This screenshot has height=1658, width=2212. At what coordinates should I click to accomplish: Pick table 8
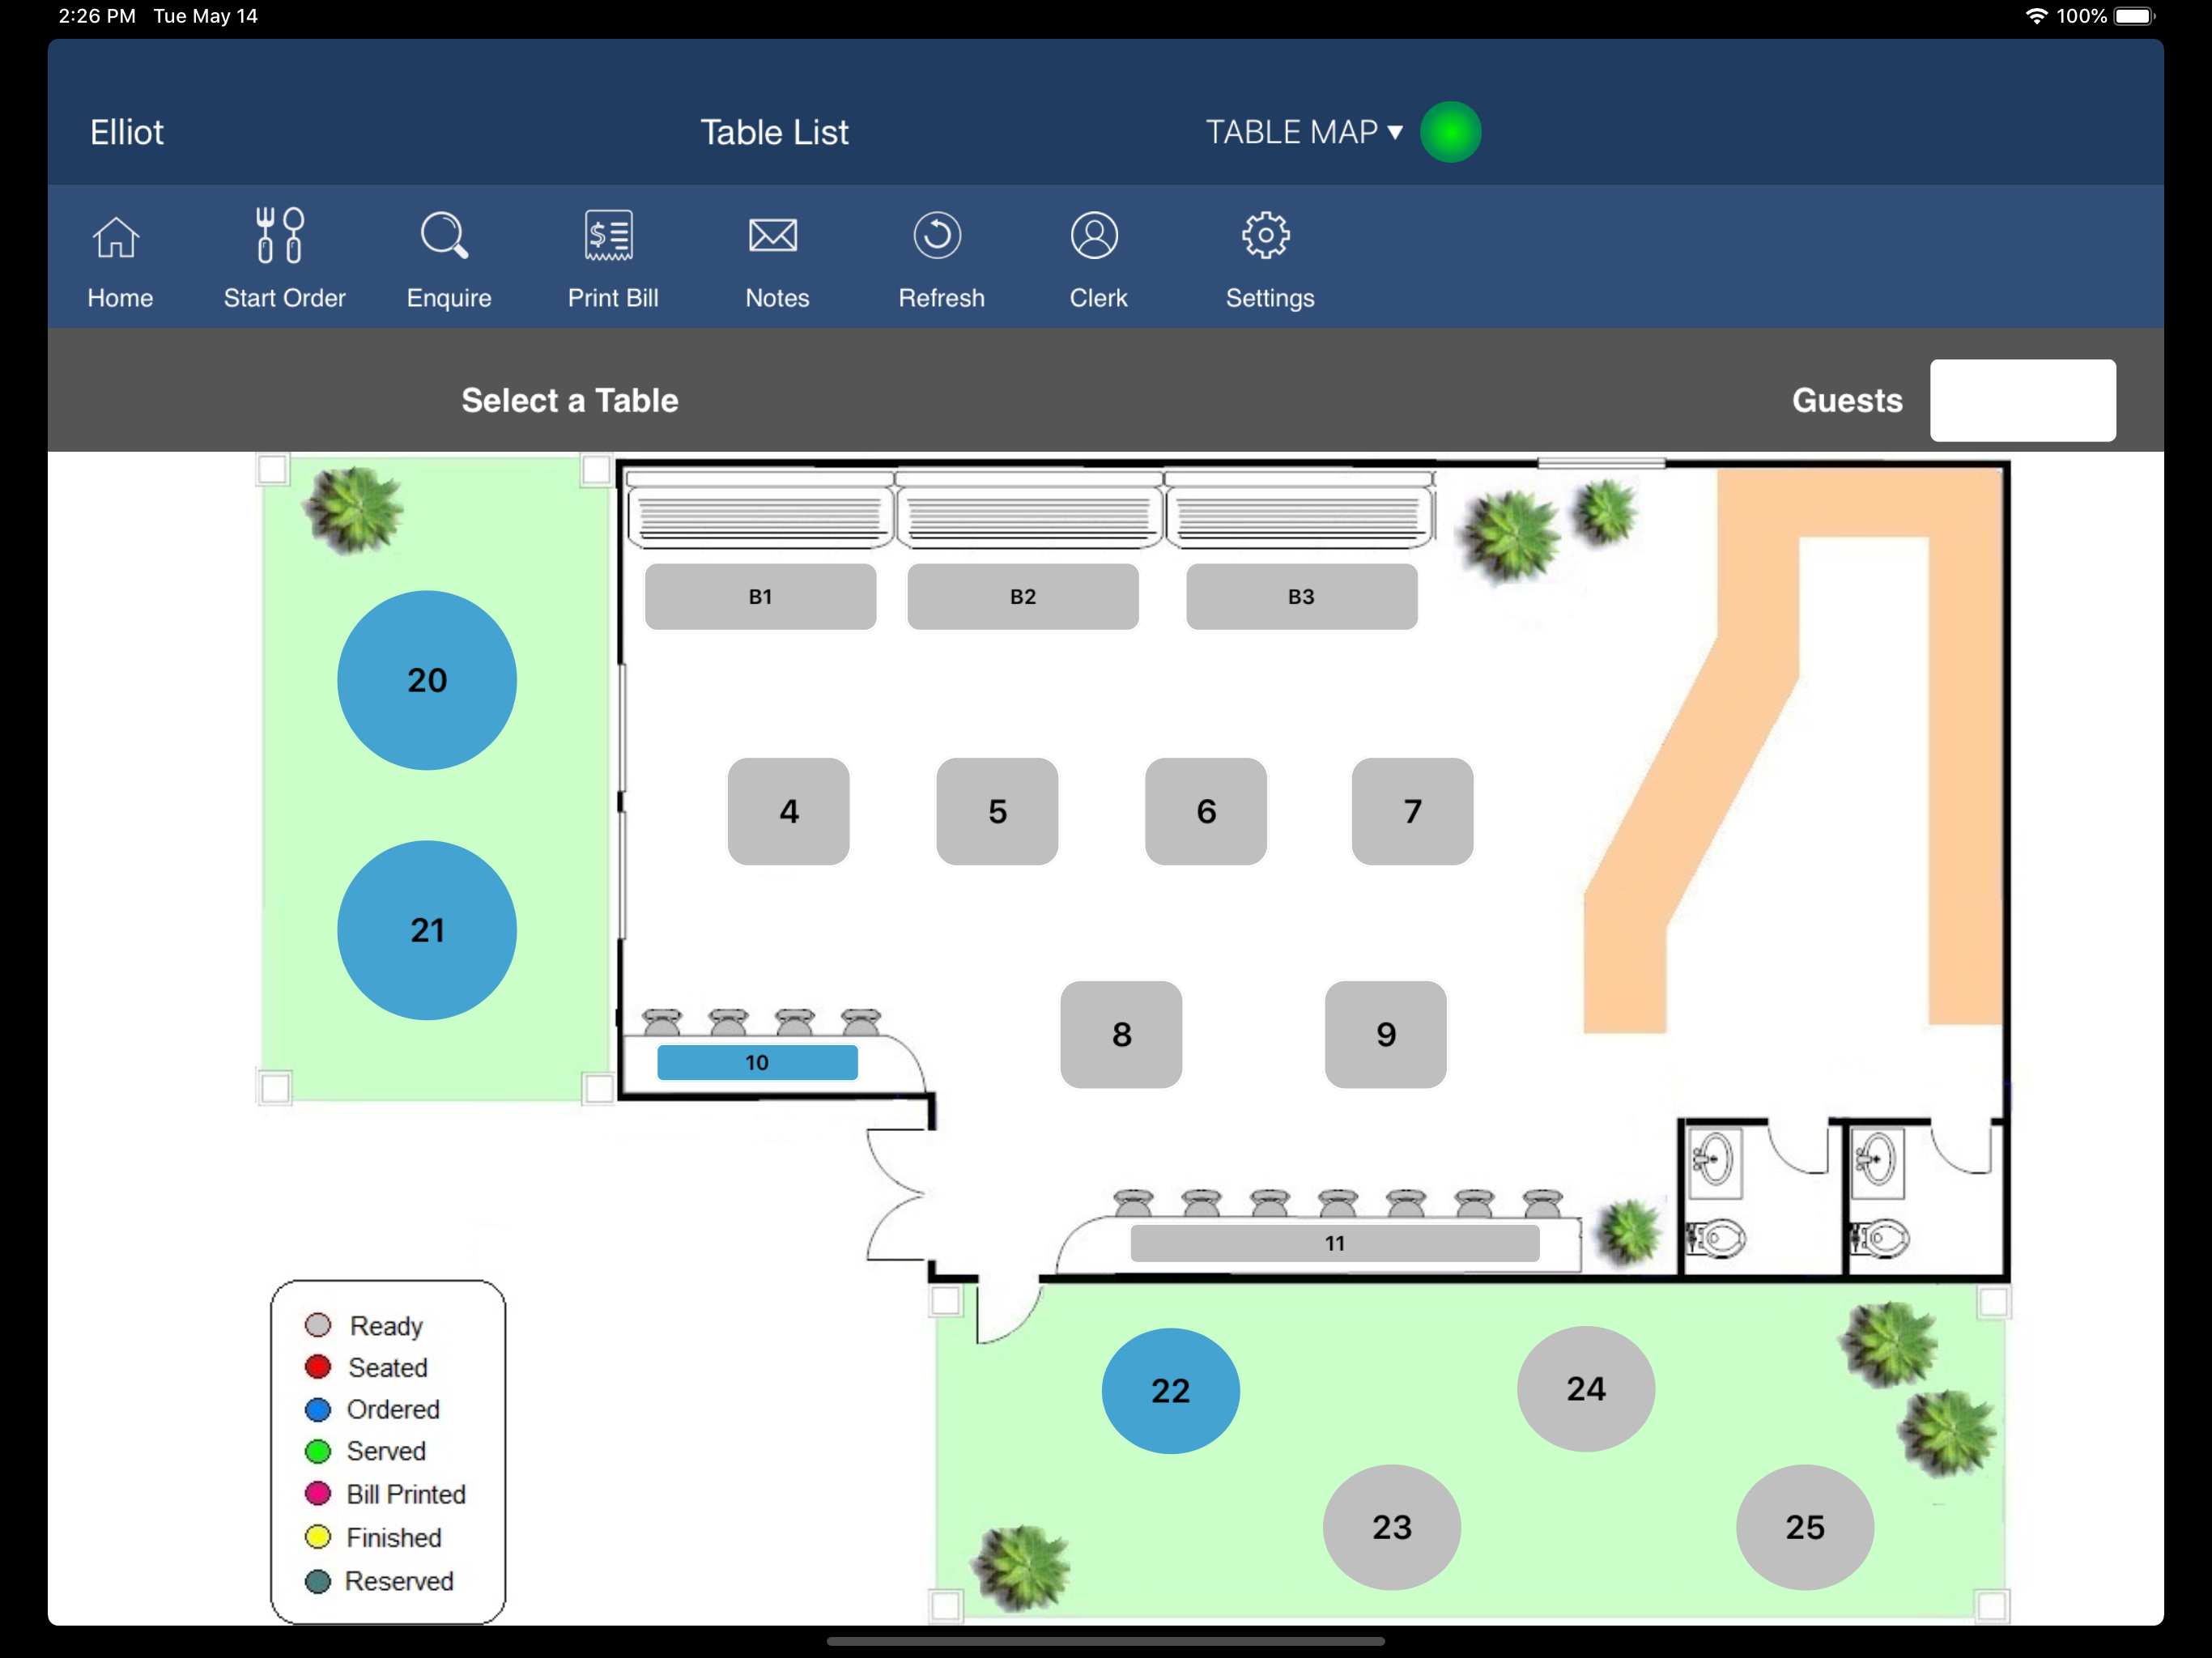point(1121,1034)
